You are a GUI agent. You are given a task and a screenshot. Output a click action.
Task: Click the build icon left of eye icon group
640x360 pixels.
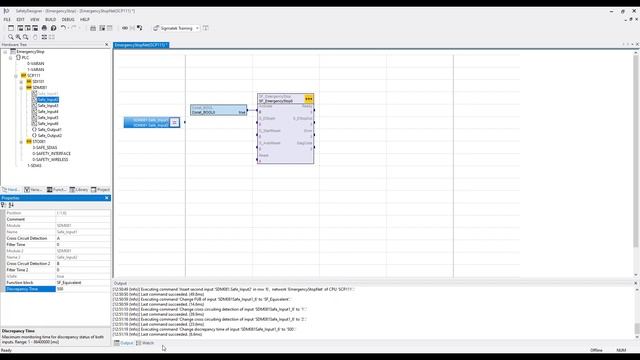tap(93, 28)
